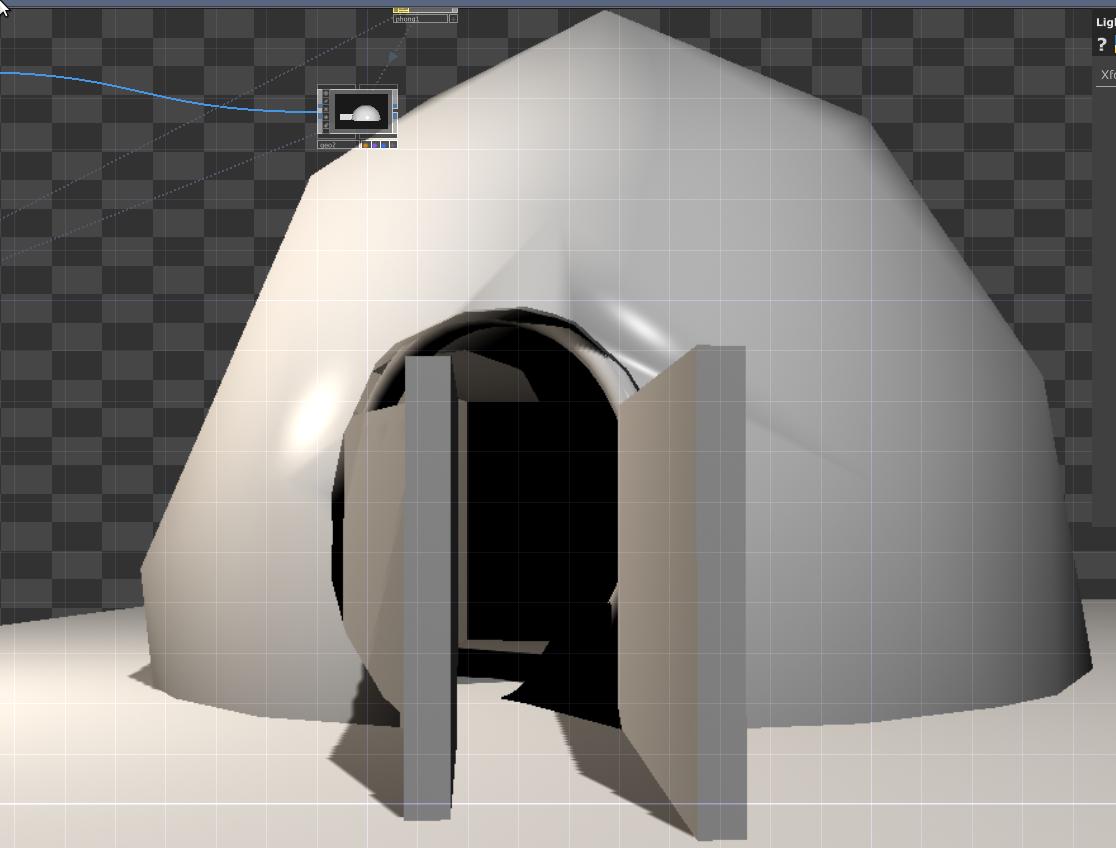This screenshot has width=1116, height=848.
Task: Toggle the top circular flag on geo2
Action: pos(326,94)
